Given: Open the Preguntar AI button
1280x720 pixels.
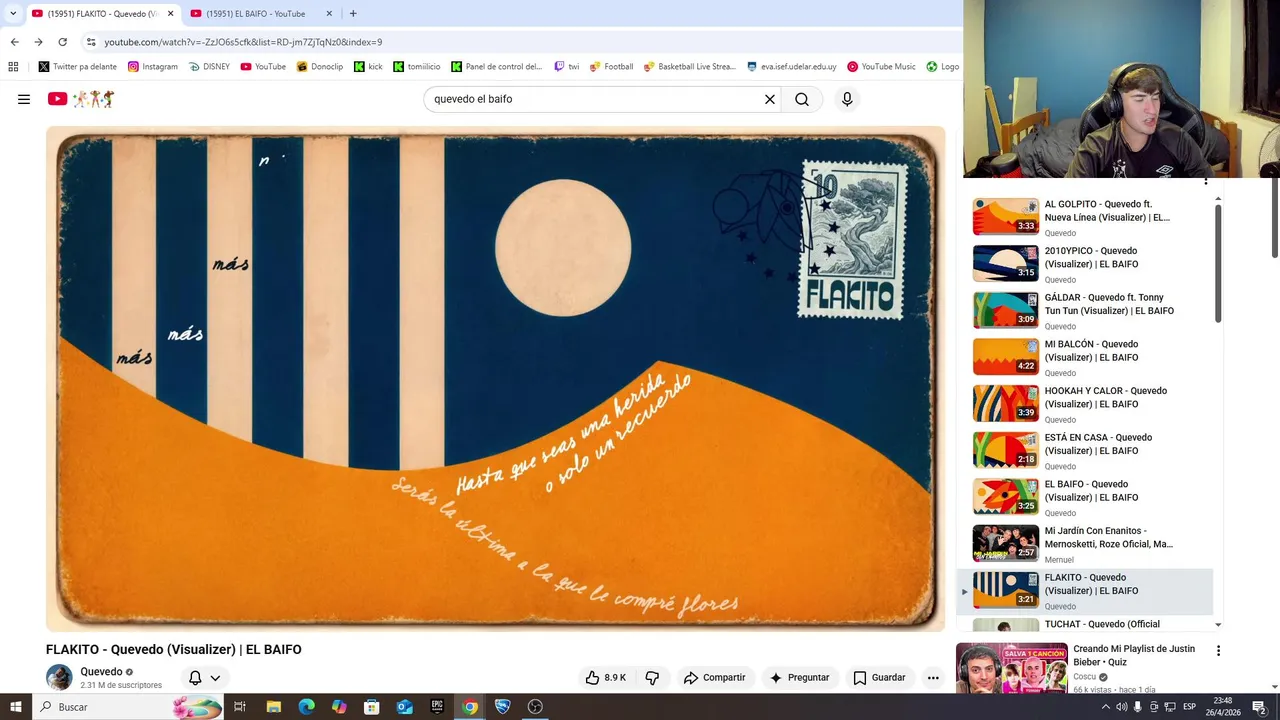Looking at the screenshot, I should tap(799, 677).
